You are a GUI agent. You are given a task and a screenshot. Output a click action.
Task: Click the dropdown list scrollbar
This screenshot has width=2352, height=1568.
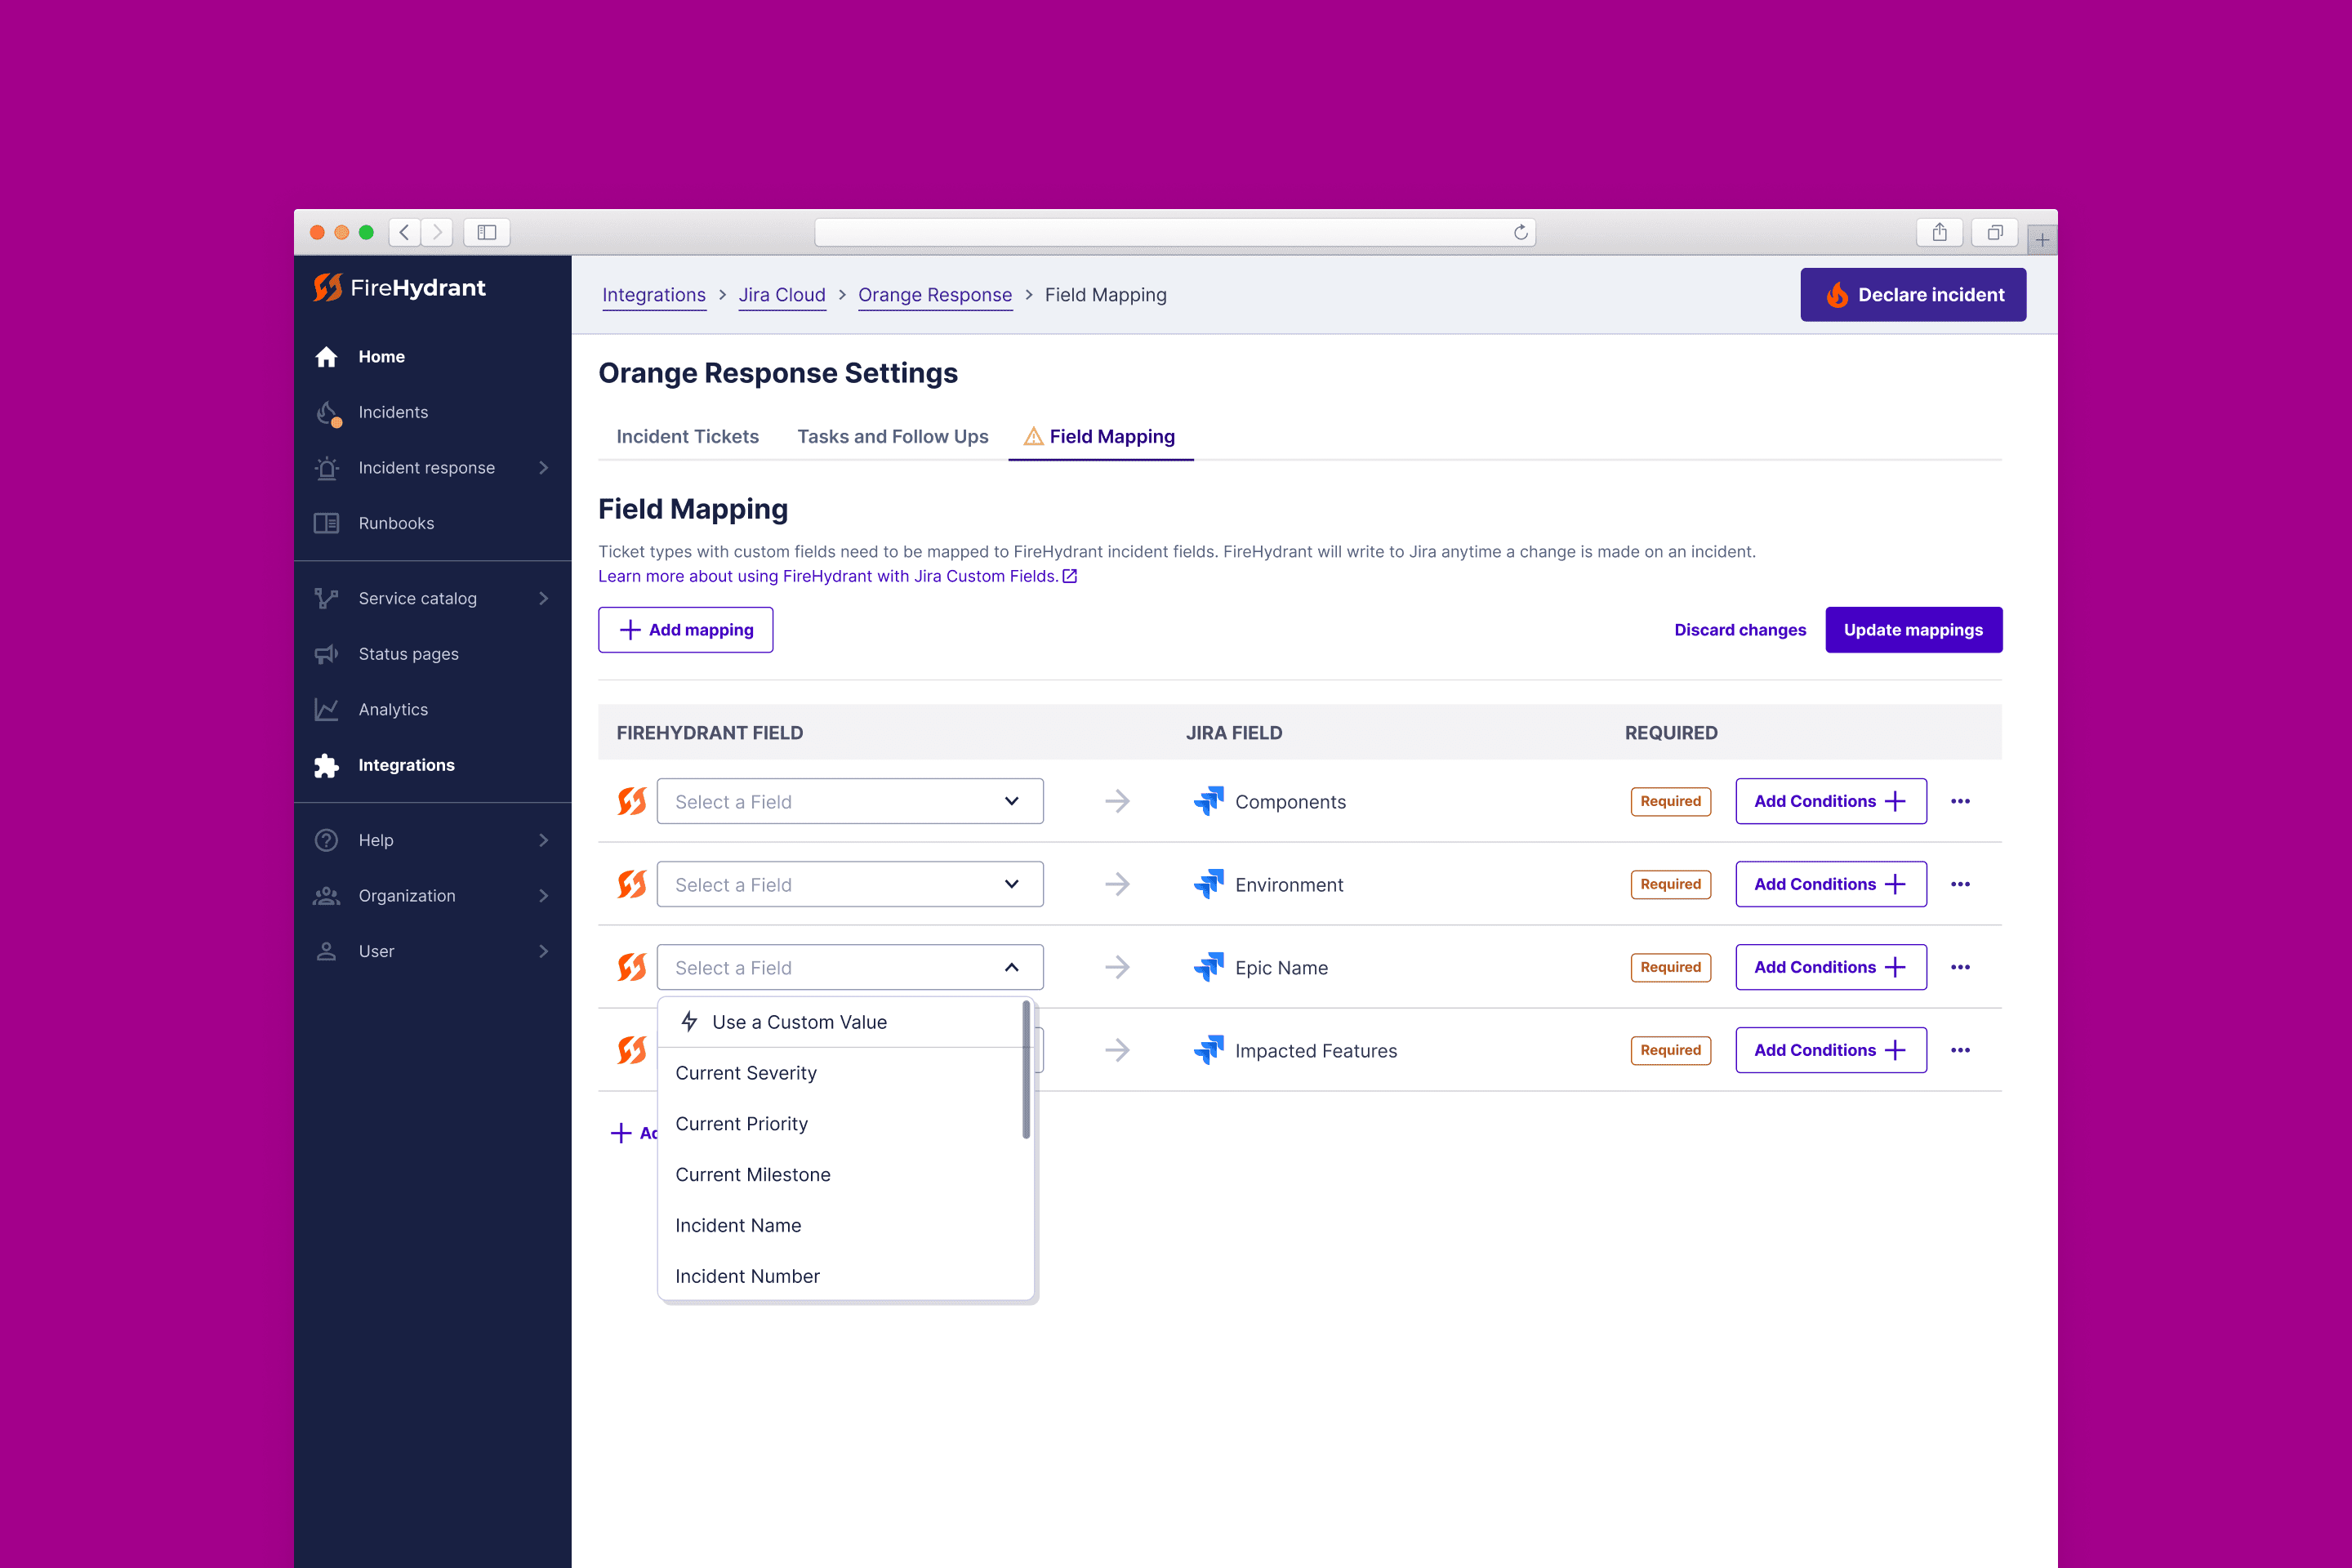(x=1026, y=1070)
